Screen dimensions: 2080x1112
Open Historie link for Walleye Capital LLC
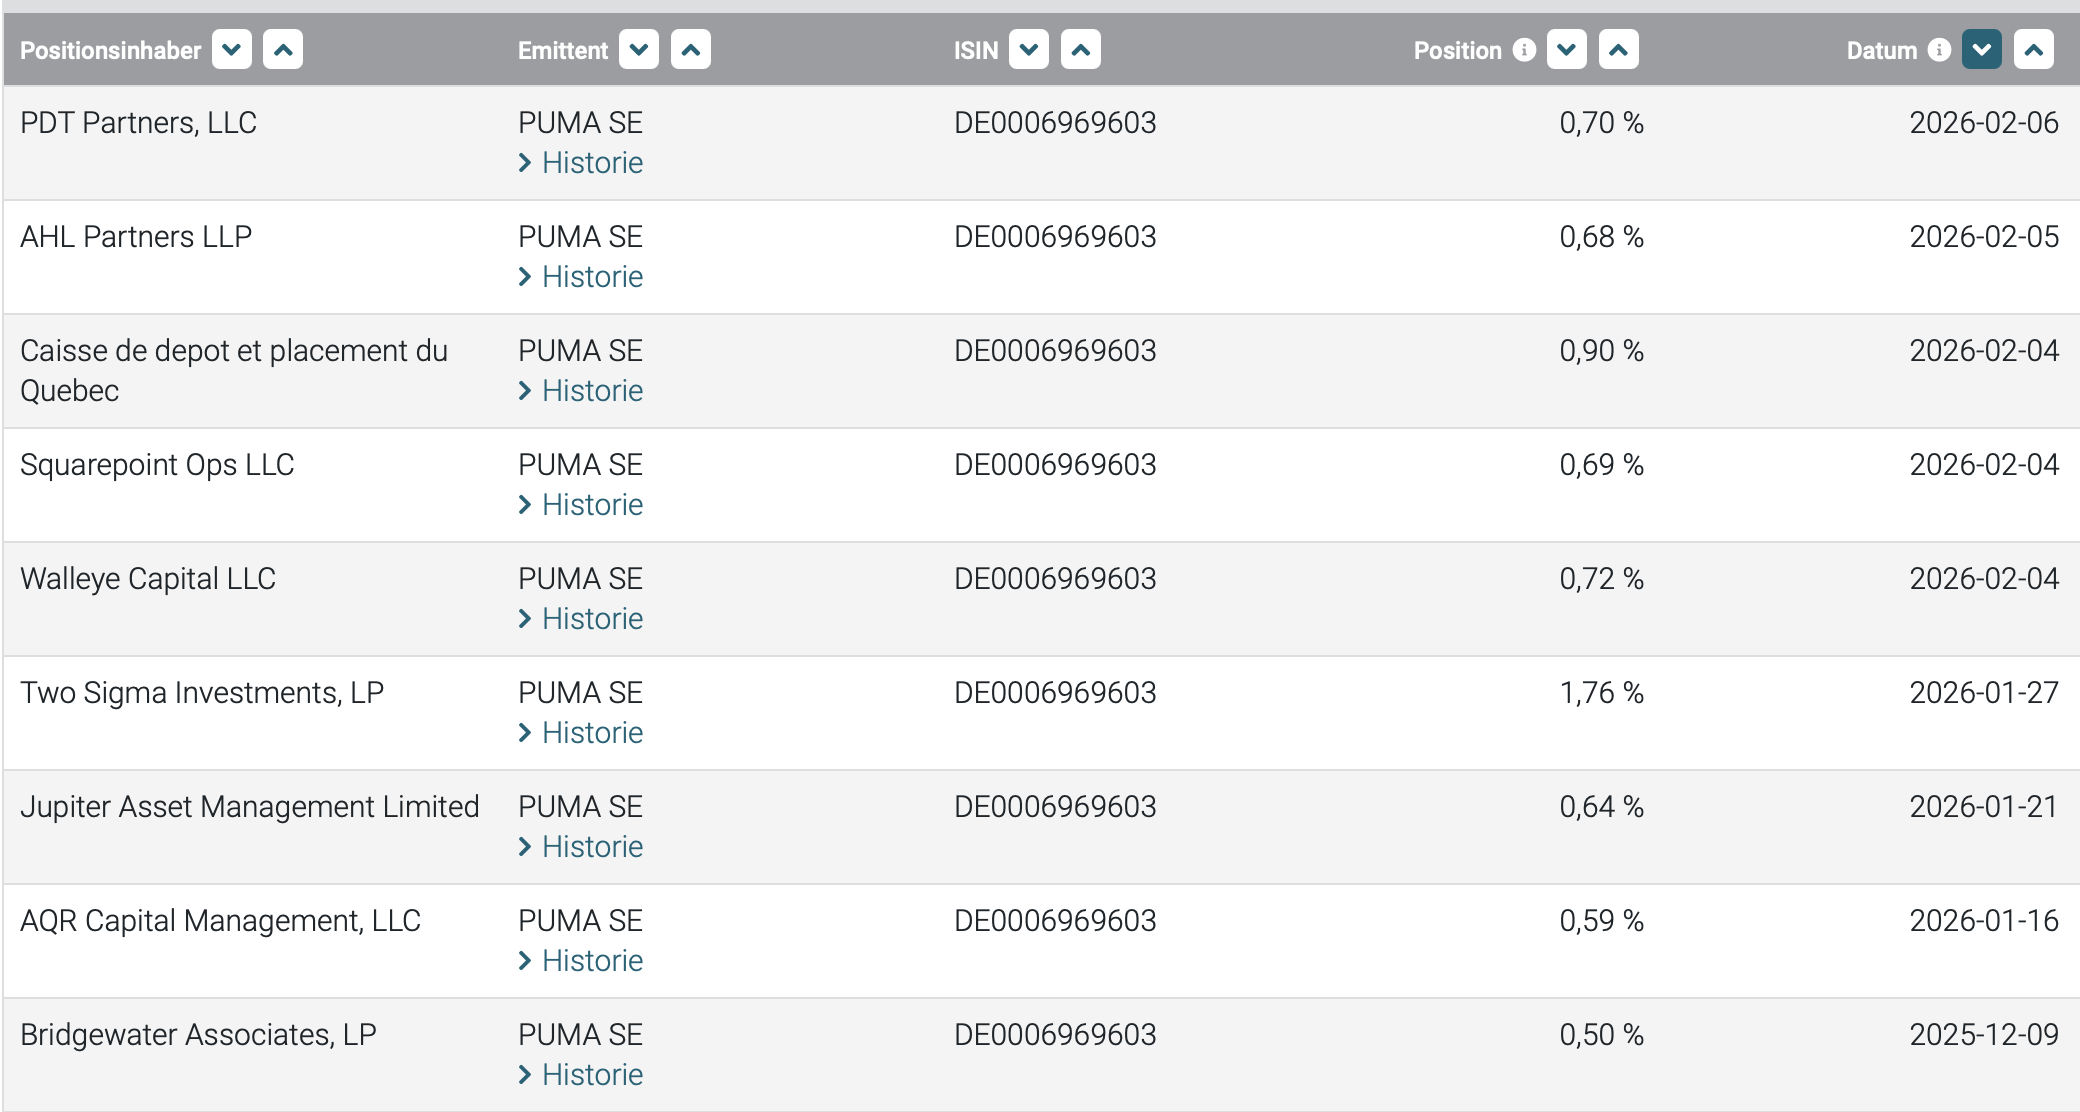591,619
